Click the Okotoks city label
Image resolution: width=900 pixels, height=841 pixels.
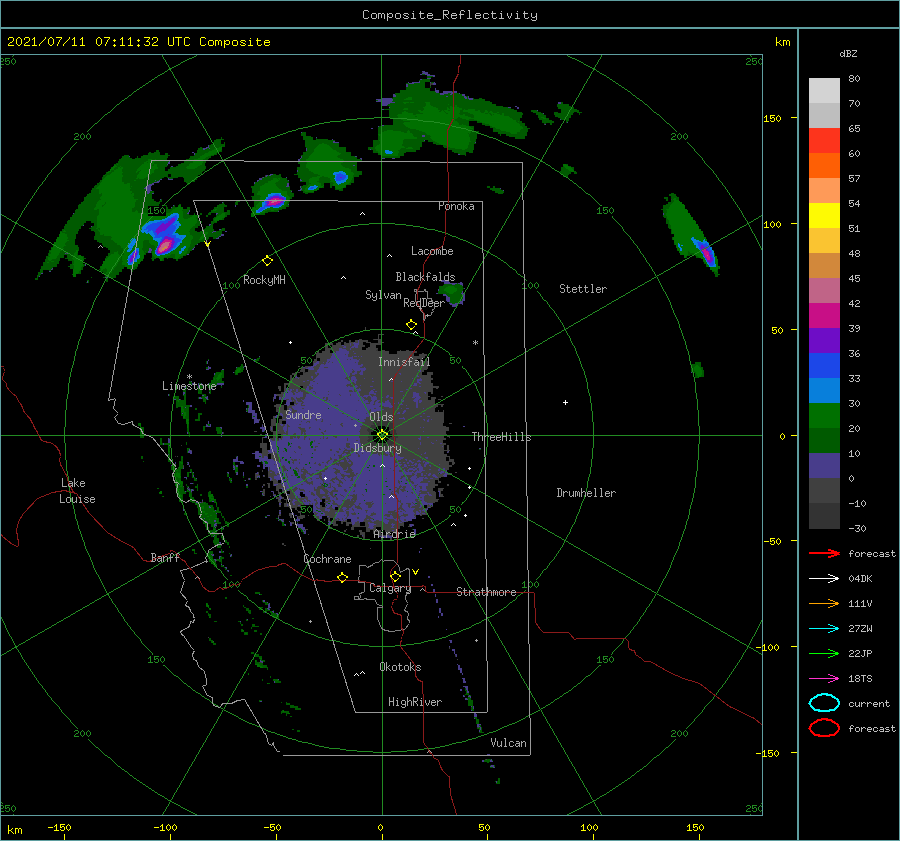(x=400, y=667)
